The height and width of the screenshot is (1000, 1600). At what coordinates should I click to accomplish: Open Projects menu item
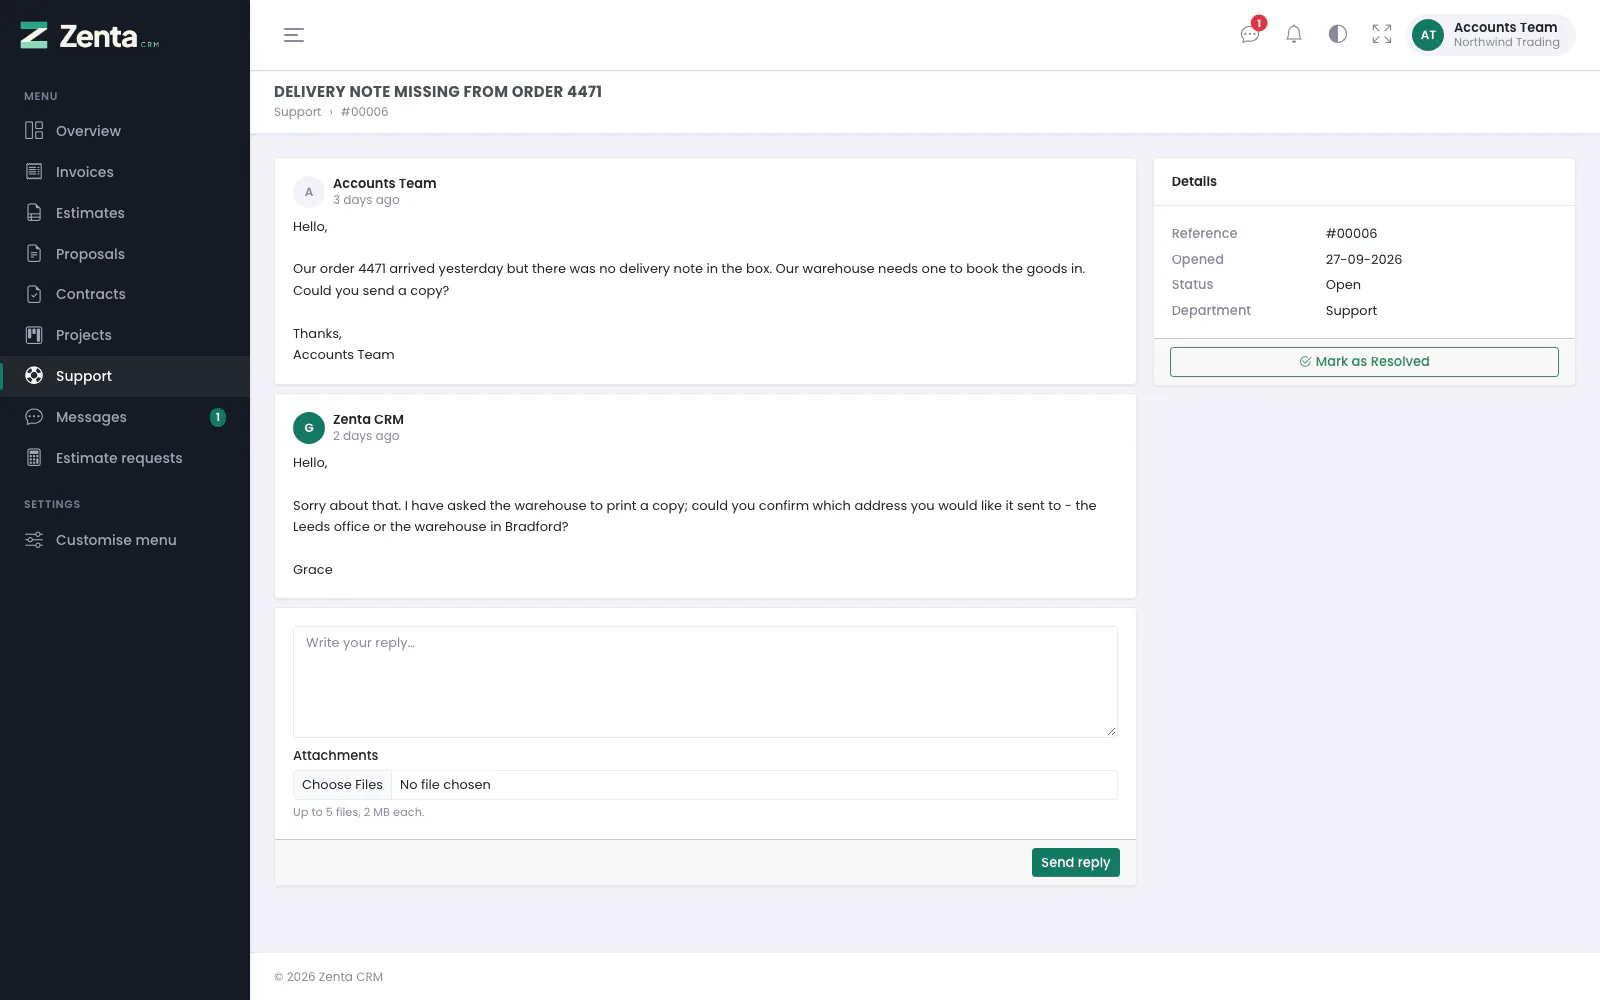[125, 335]
